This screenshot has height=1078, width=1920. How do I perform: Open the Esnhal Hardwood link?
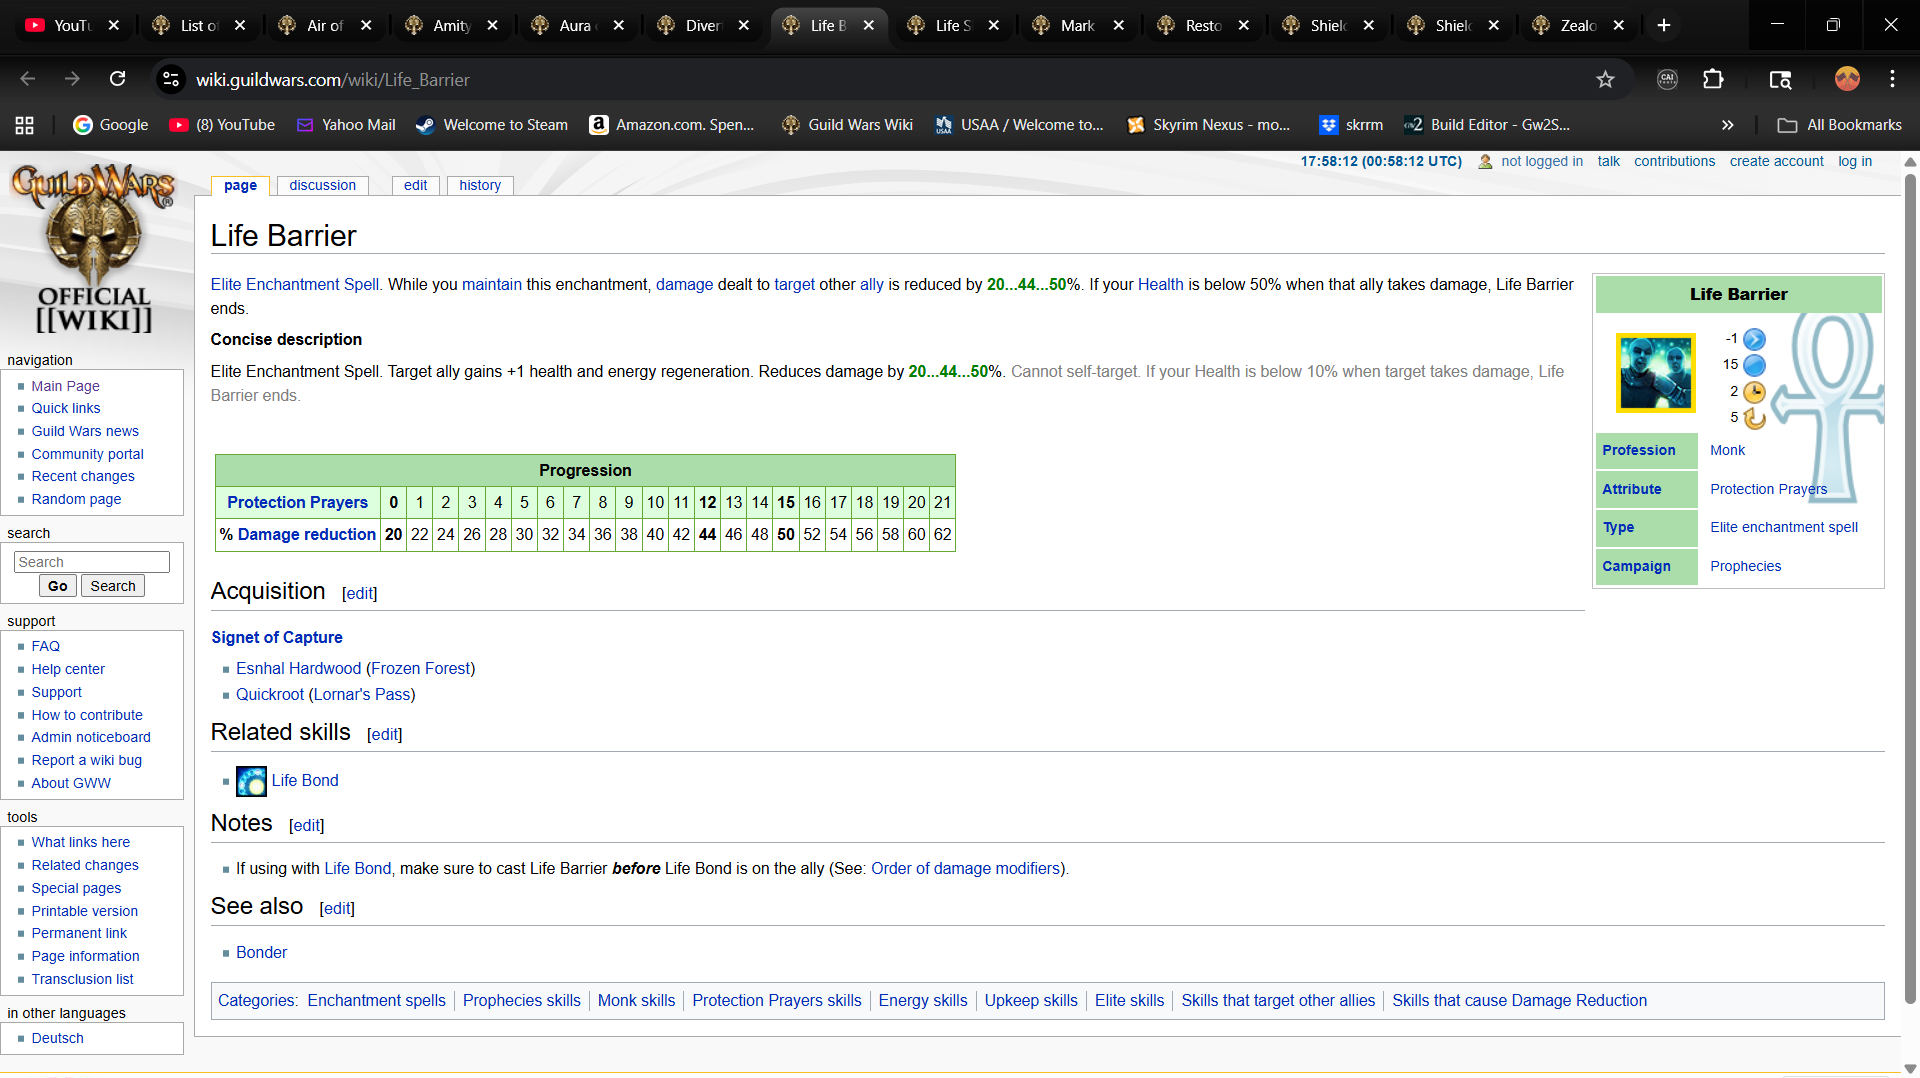pos(298,668)
